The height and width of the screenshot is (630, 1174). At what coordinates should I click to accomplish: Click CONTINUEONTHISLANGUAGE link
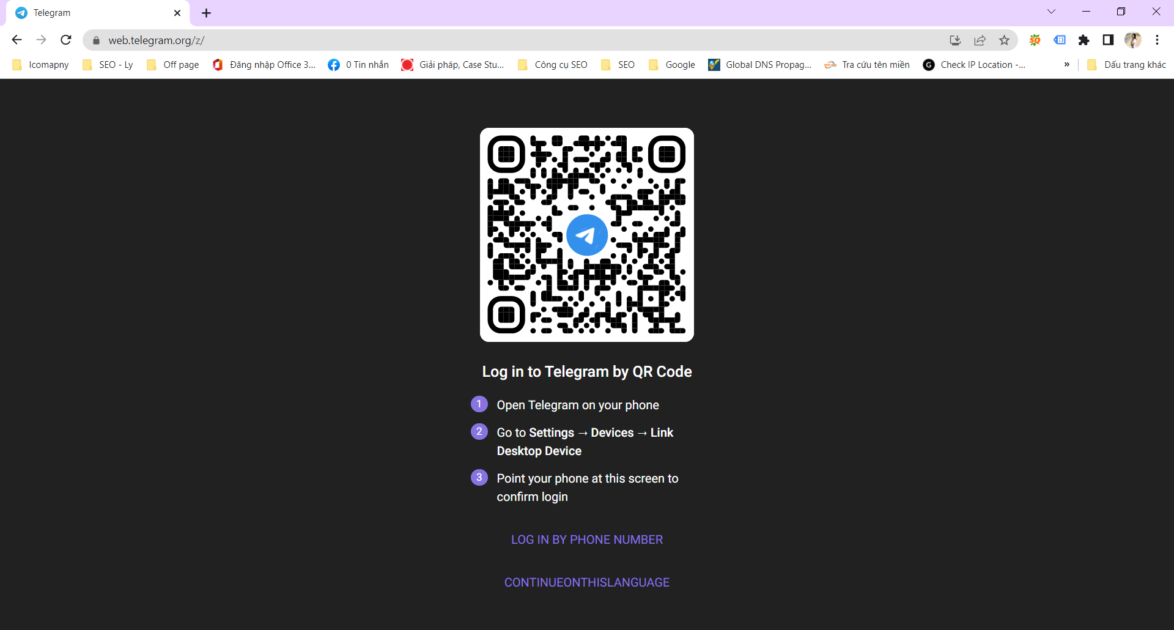(x=587, y=582)
